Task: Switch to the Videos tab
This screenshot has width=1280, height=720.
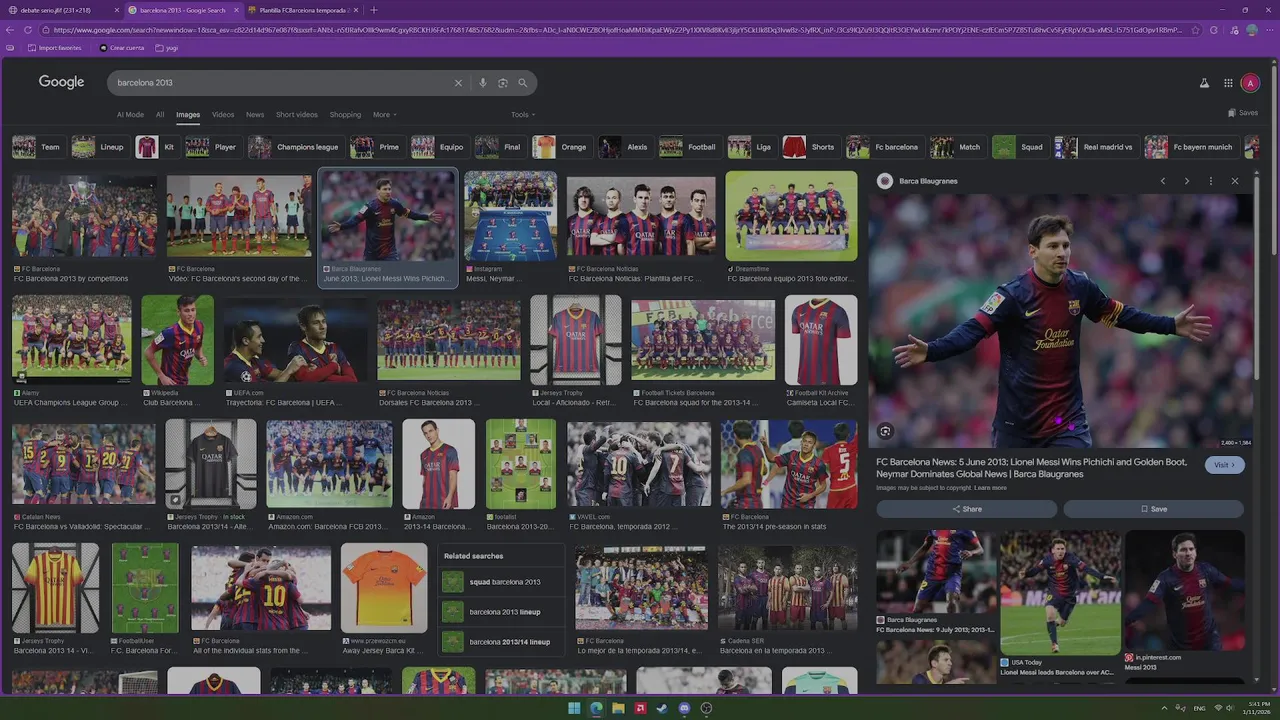Action: pyautogui.click(x=223, y=115)
